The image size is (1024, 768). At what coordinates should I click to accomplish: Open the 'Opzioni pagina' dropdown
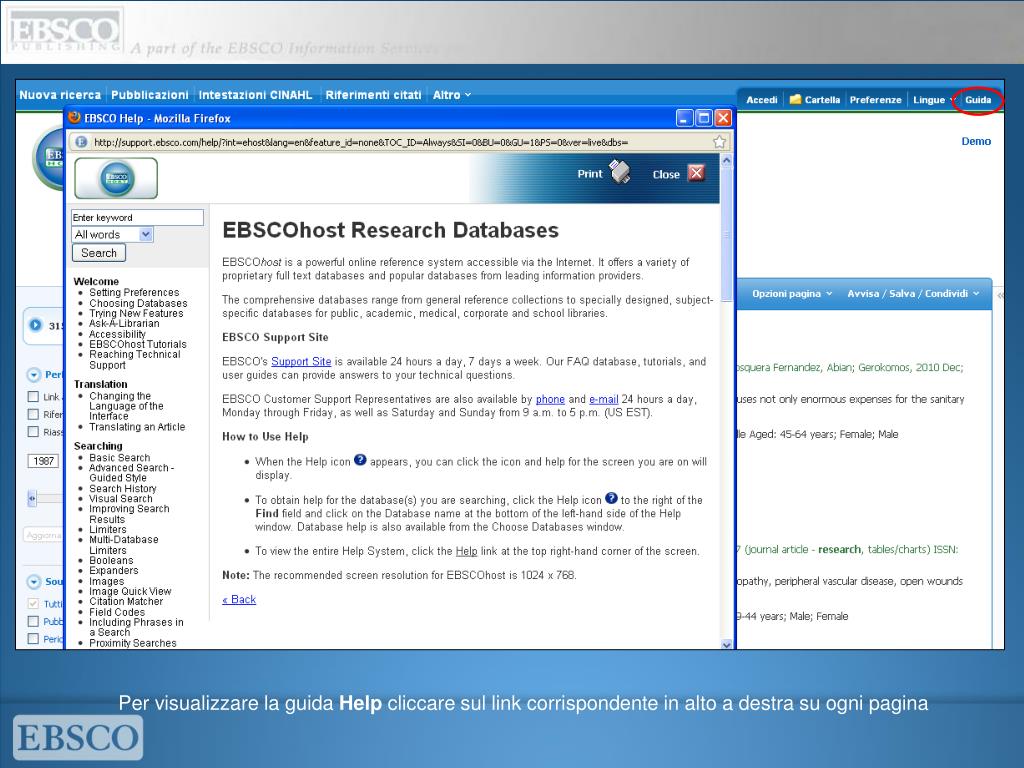792,293
